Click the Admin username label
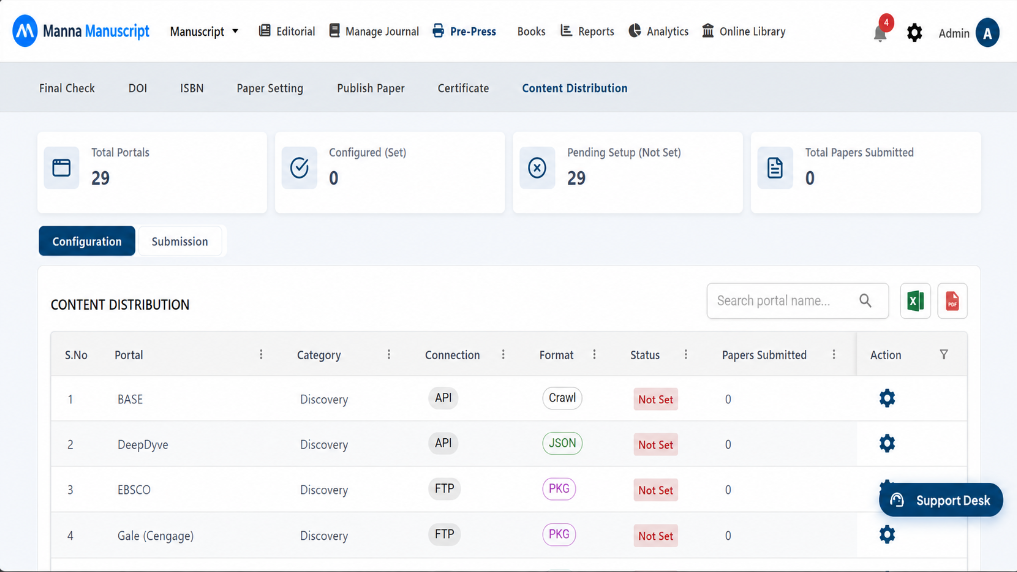 (x=953, y=33)
